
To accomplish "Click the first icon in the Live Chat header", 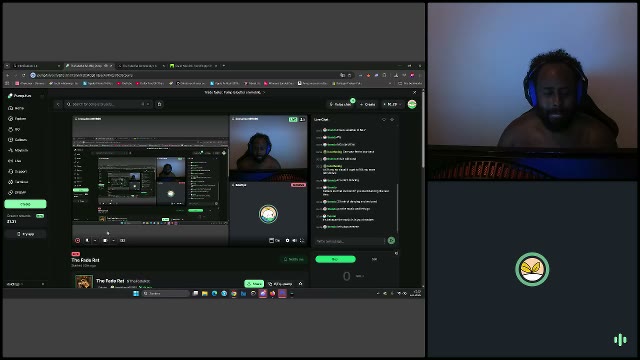I will click(384, 120).
